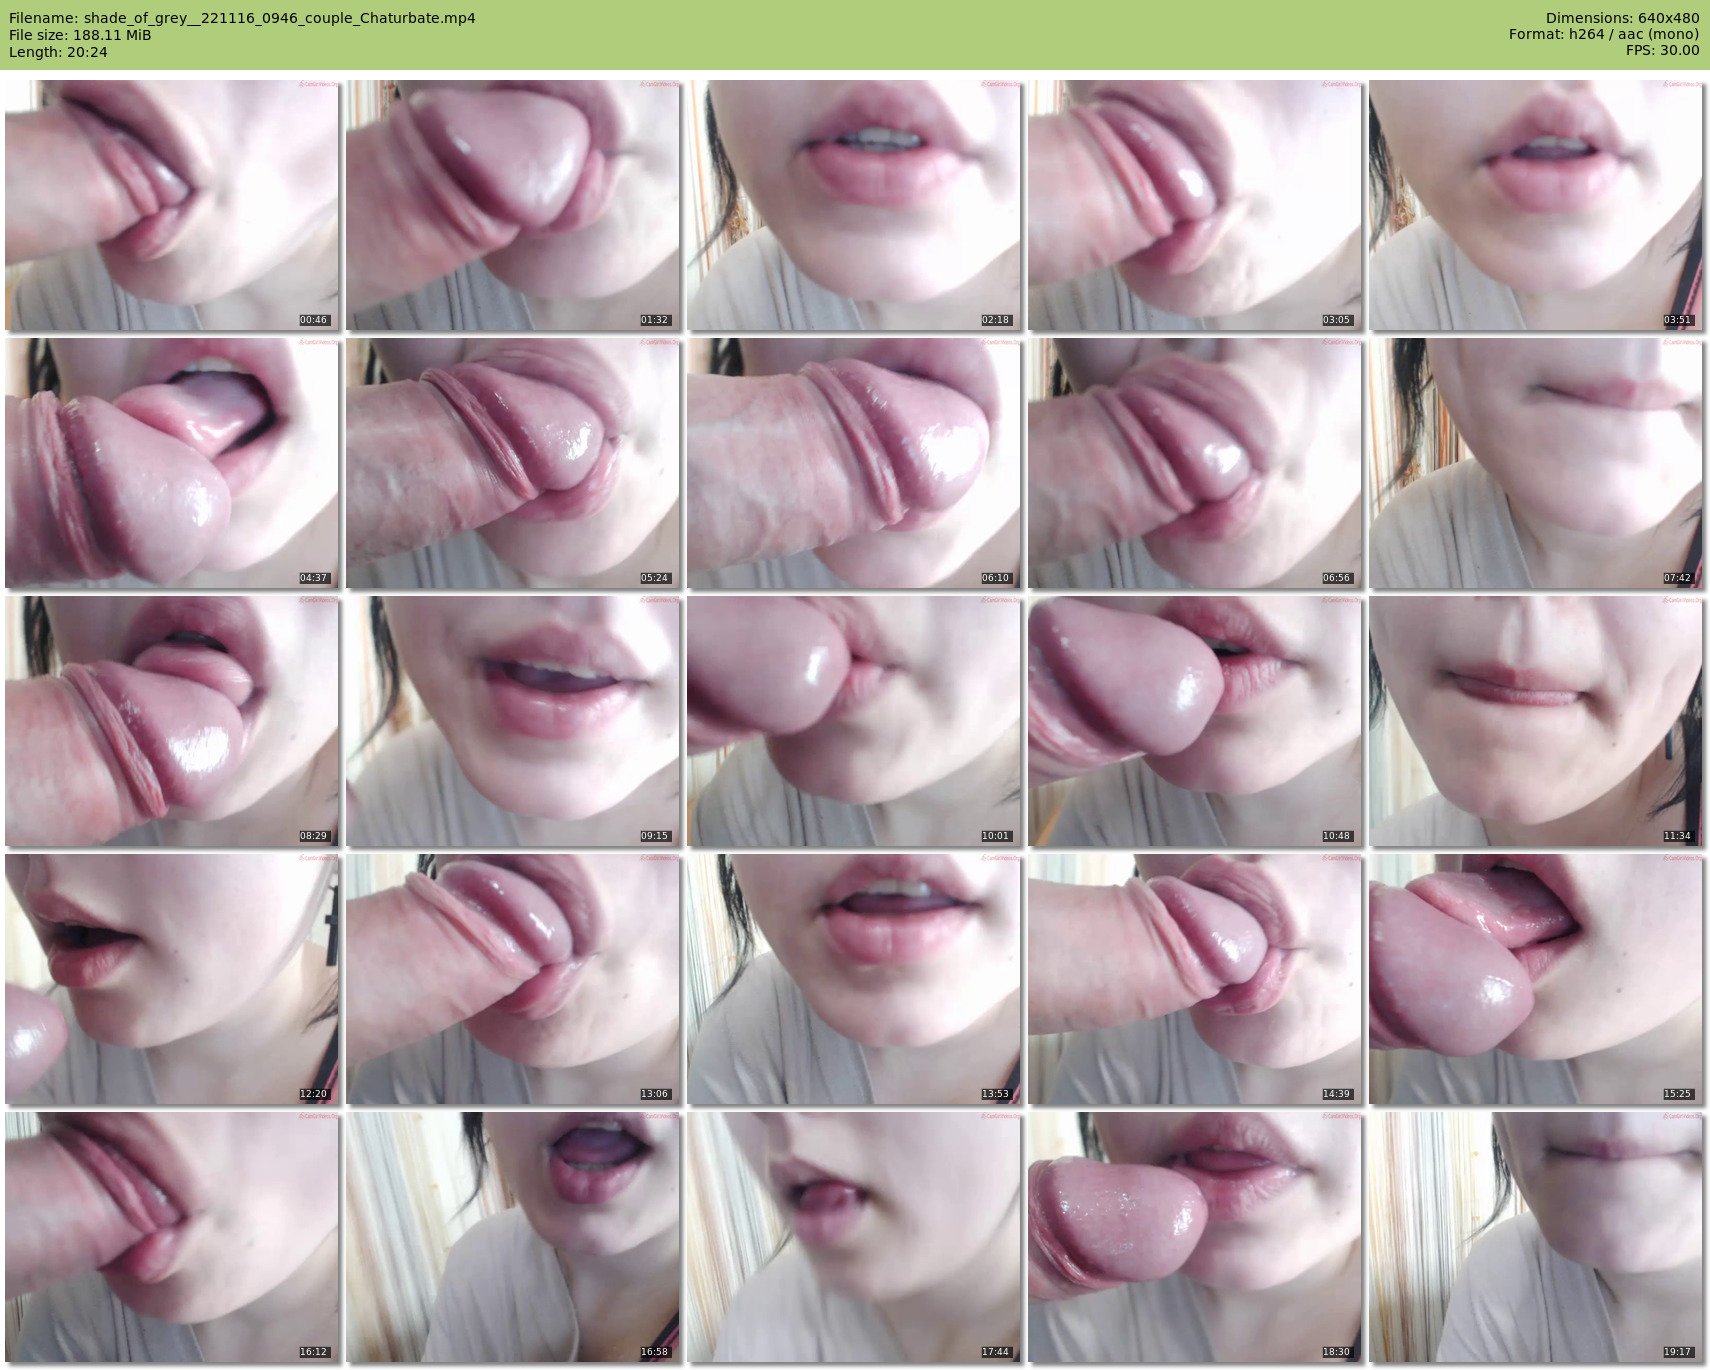This screenshot has width=1710, height=1370.
Task: Select the frame marked 02:18
Action: [854, 205]
